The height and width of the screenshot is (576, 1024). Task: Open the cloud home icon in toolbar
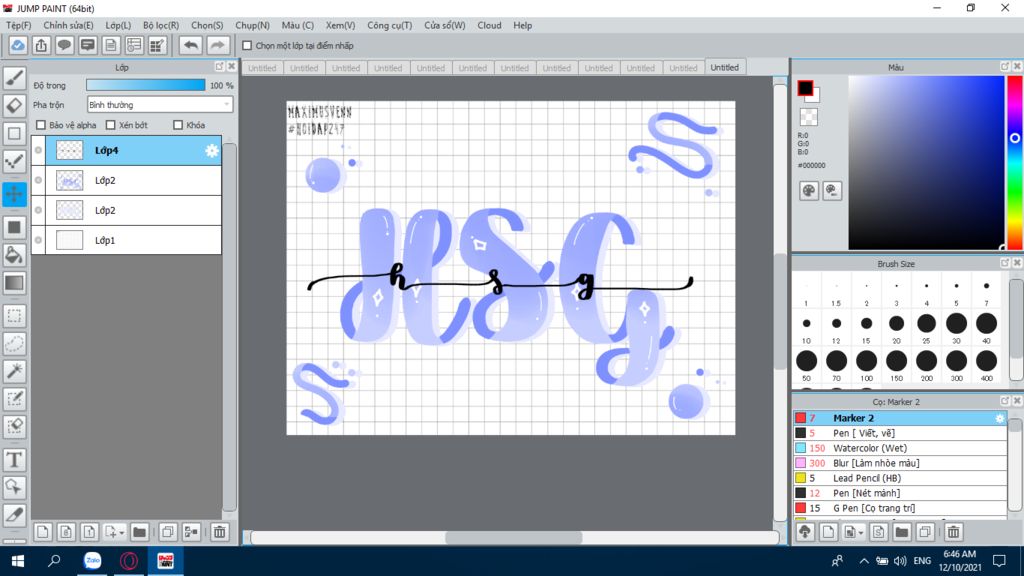(18, 45)
